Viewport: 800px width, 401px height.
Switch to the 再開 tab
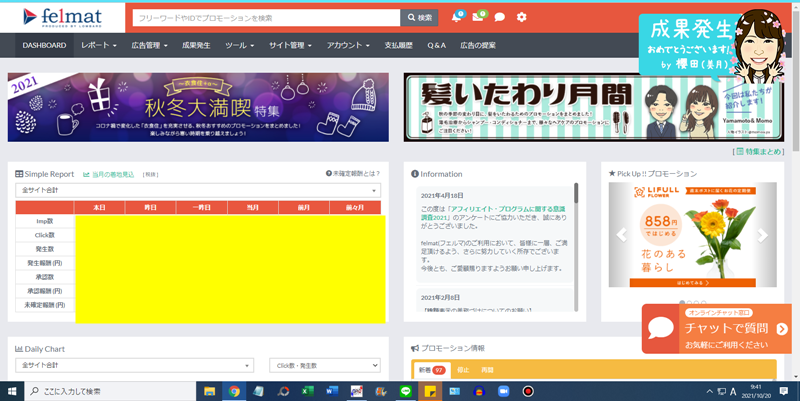[487, 370]
